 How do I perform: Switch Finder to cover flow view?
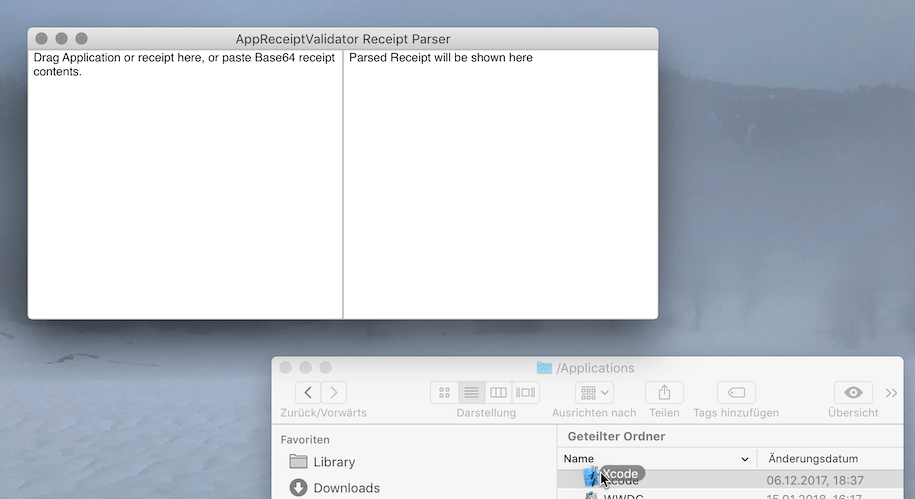[x=526, y=392]
